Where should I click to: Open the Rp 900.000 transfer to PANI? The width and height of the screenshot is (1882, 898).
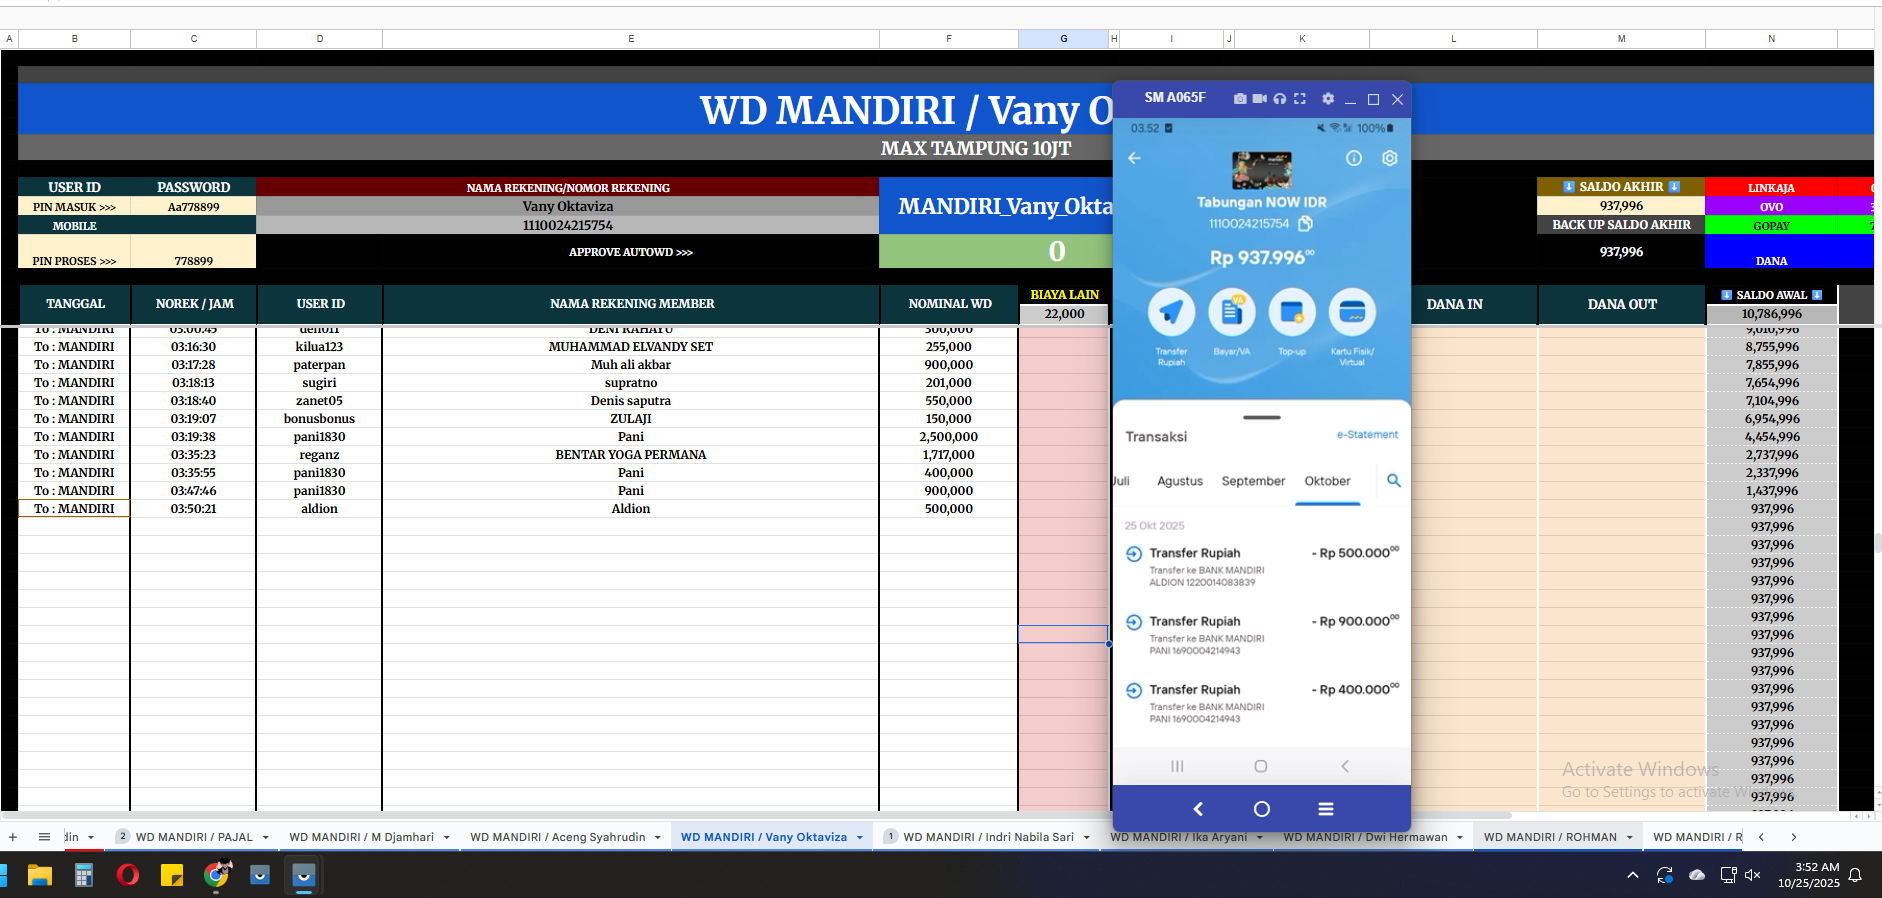1262,635
